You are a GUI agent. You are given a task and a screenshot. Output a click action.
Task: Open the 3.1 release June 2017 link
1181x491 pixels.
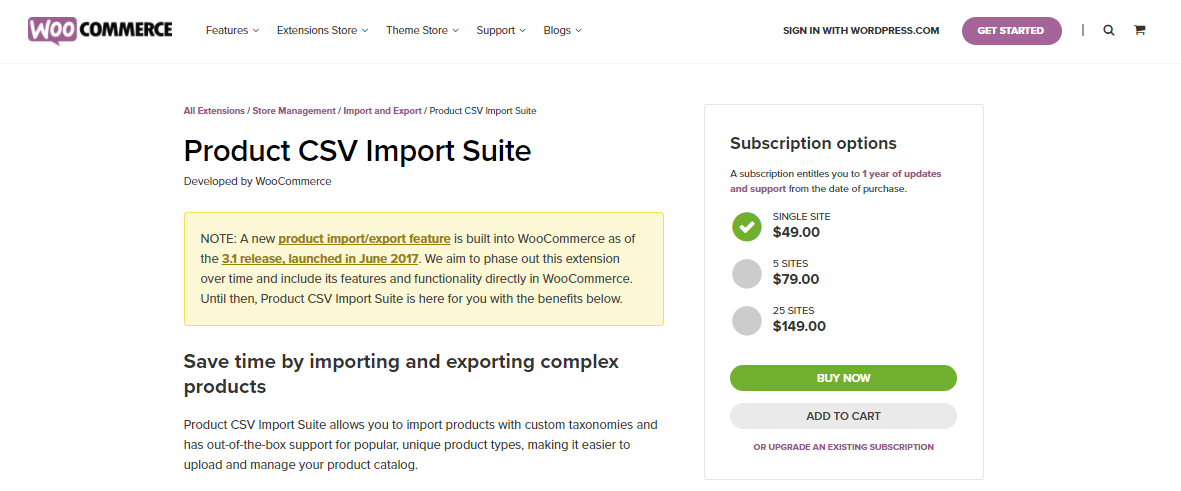pos(319,259)
